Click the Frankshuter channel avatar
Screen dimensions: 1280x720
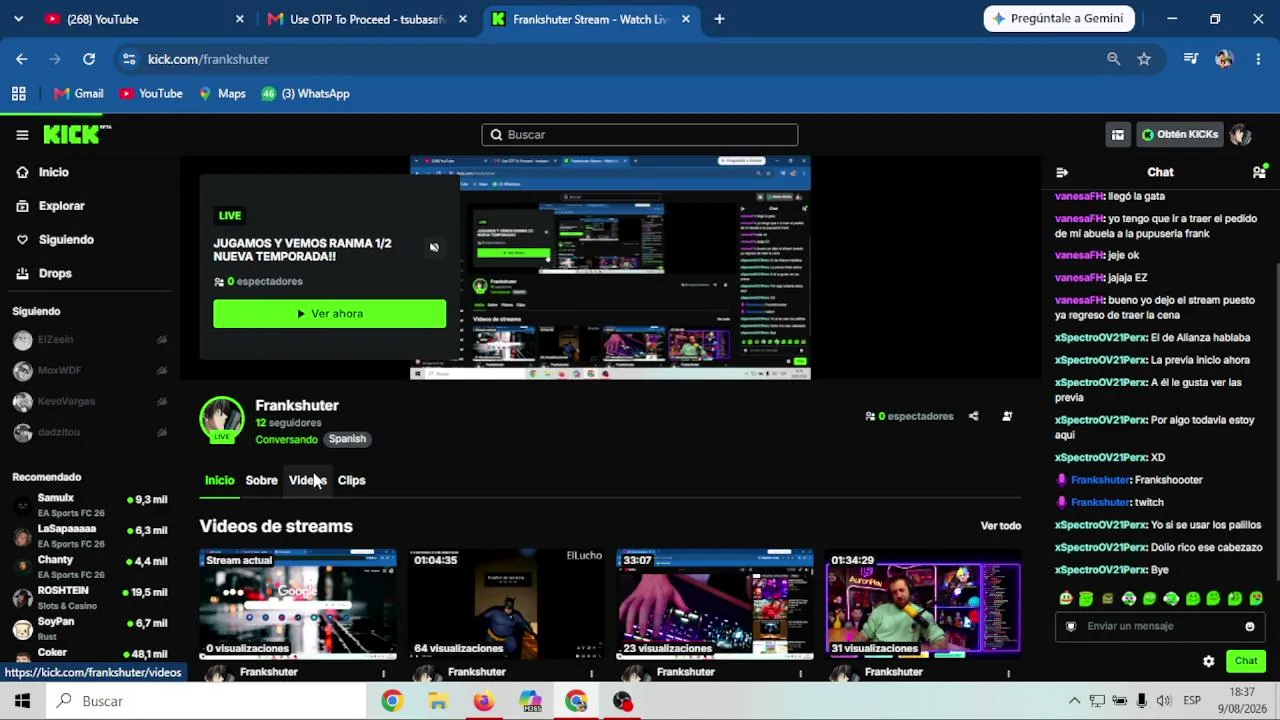click(222, 420)
